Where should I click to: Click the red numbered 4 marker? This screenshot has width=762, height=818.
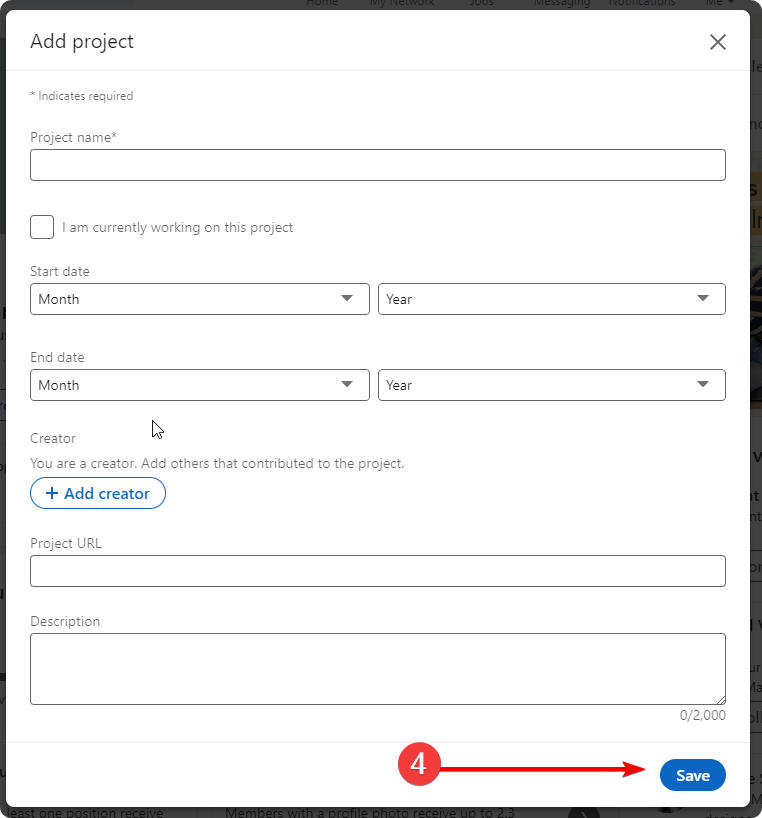tap(419, 765)
